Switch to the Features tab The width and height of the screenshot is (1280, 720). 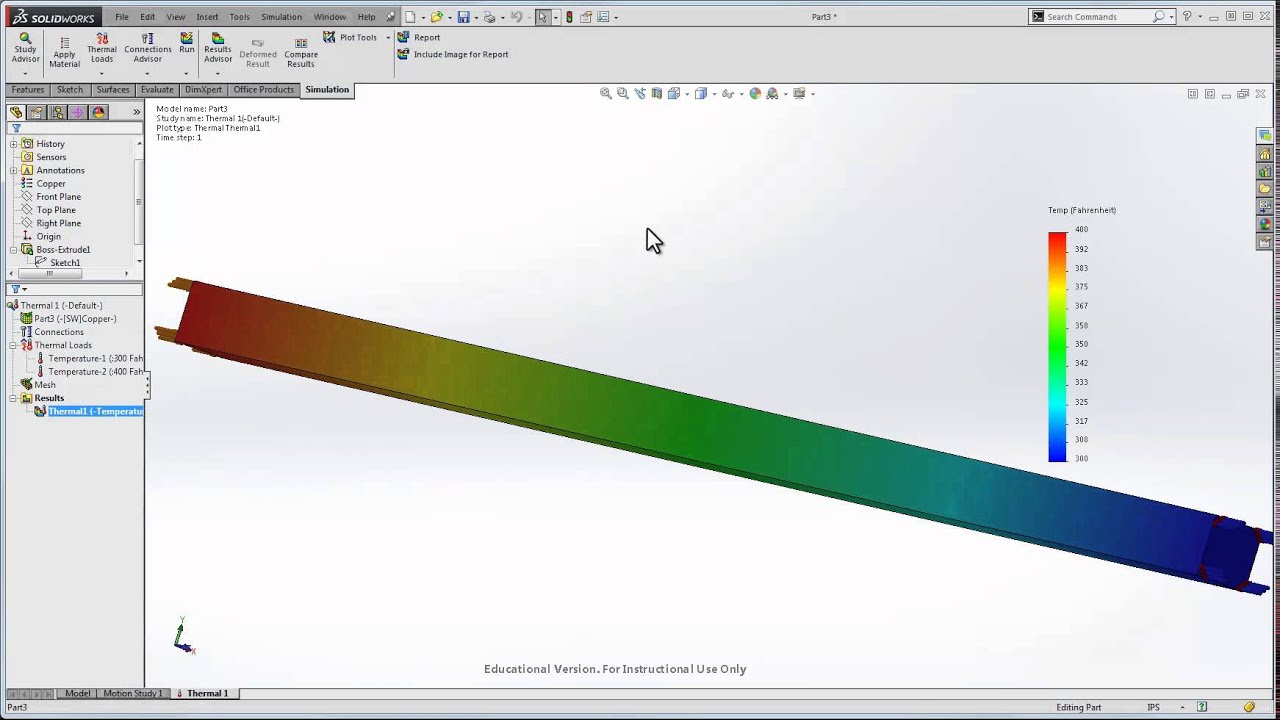pos(27,90)
